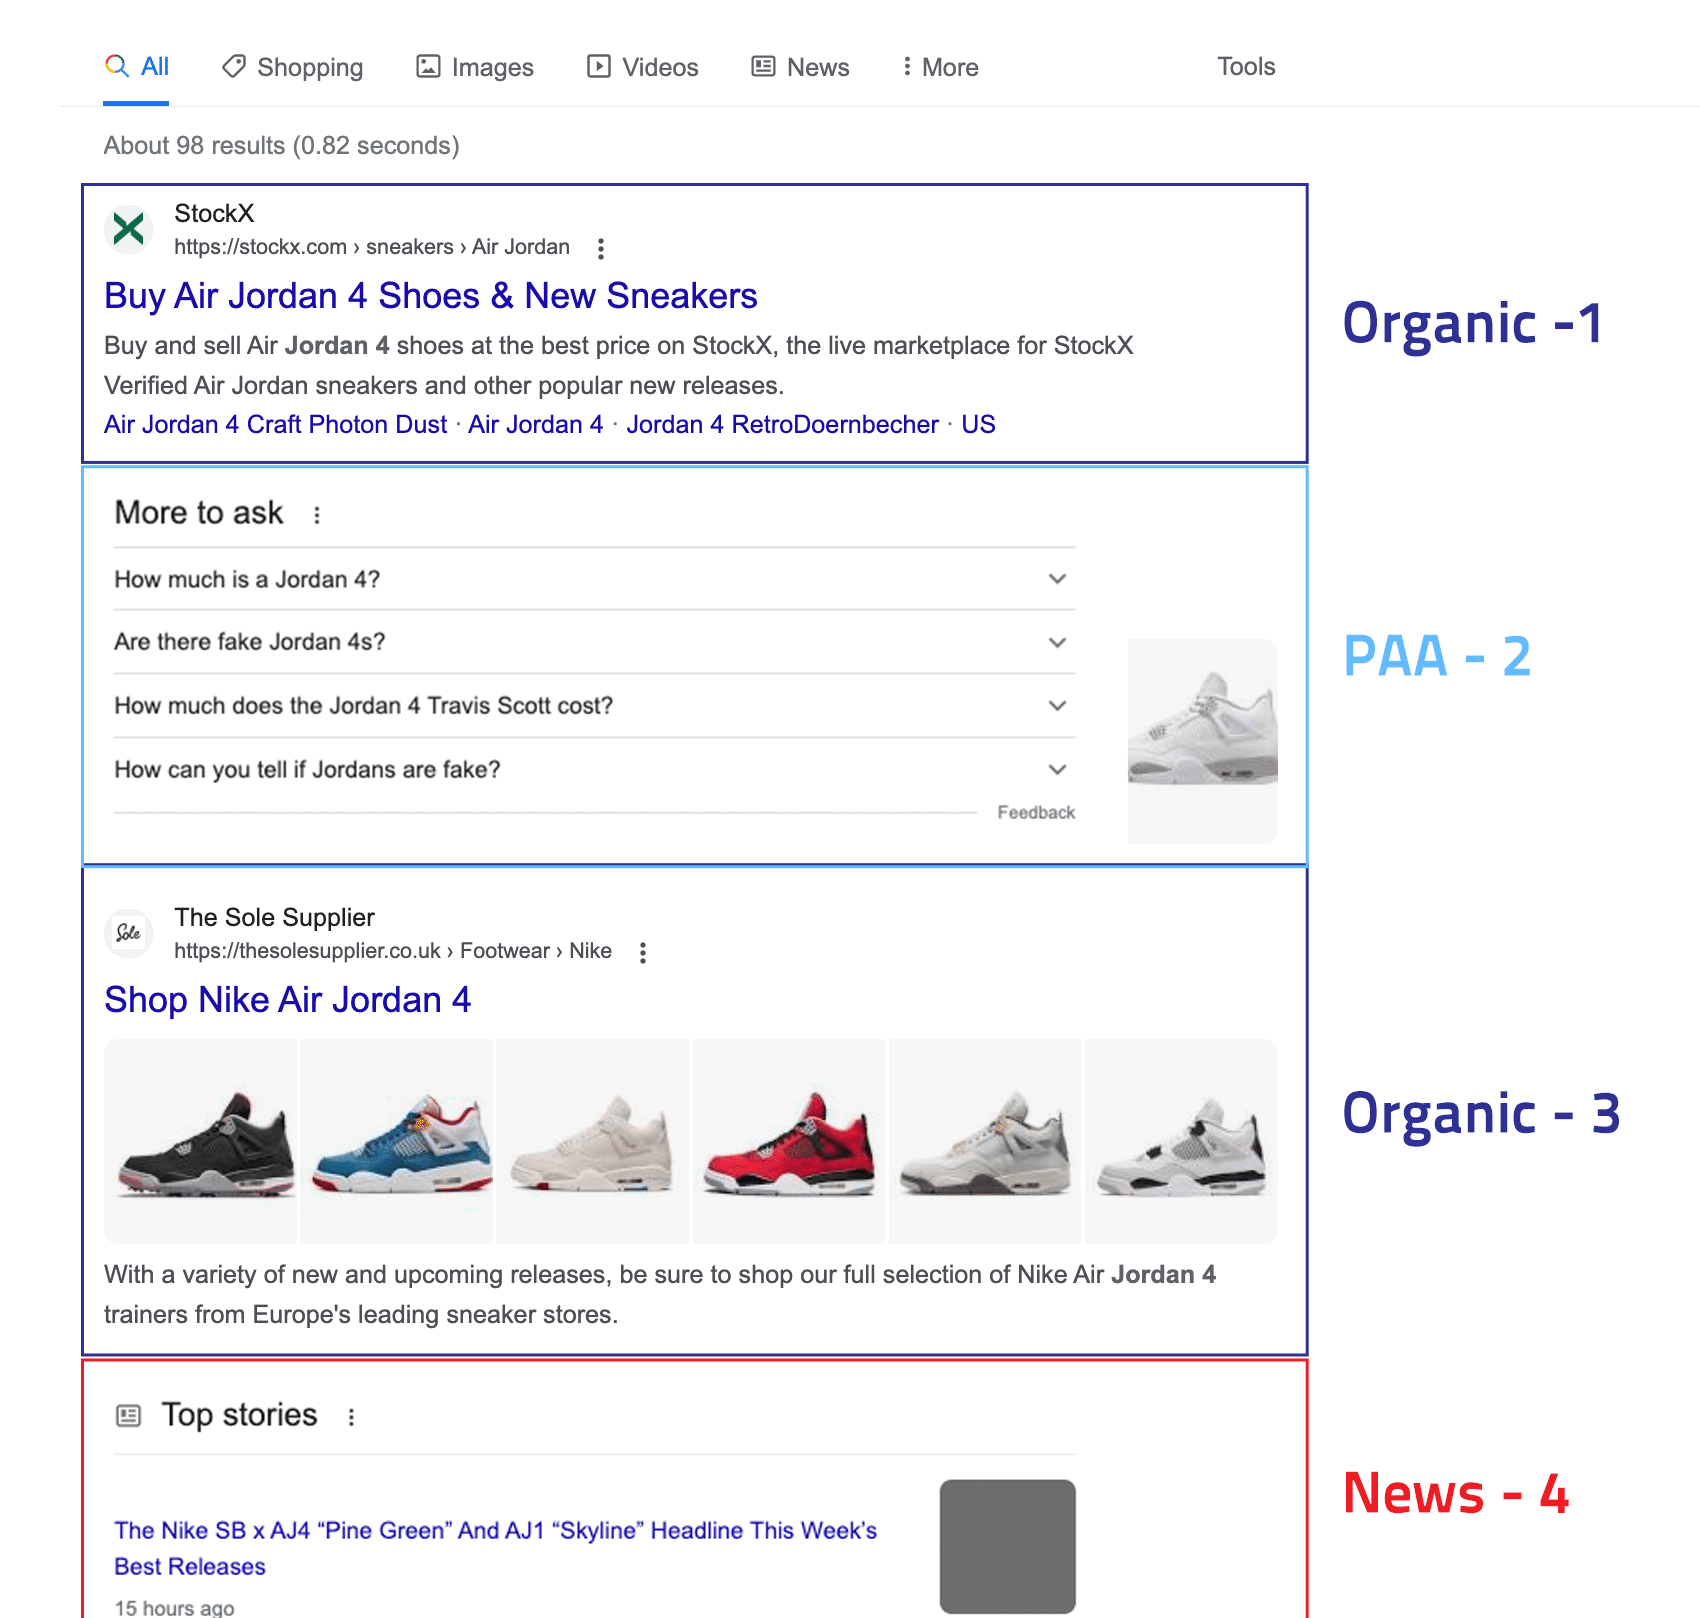Open the Jordan 4 RetroDoernbecher sitelink
Screen dimensions: 1700x1618
click(x=782, y=424)
